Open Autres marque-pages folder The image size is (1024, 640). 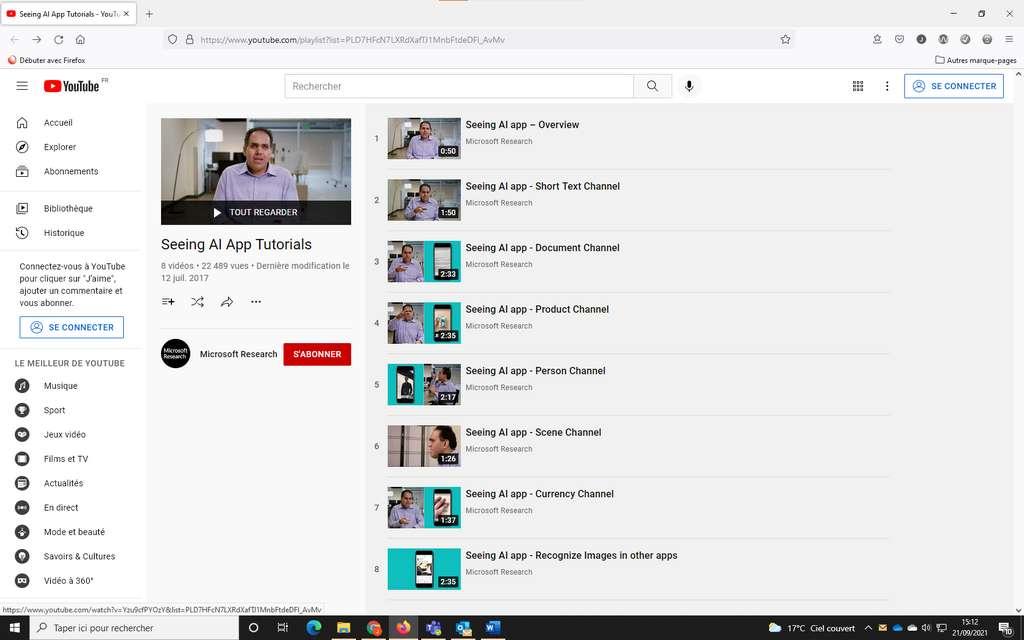click(976, 60)
